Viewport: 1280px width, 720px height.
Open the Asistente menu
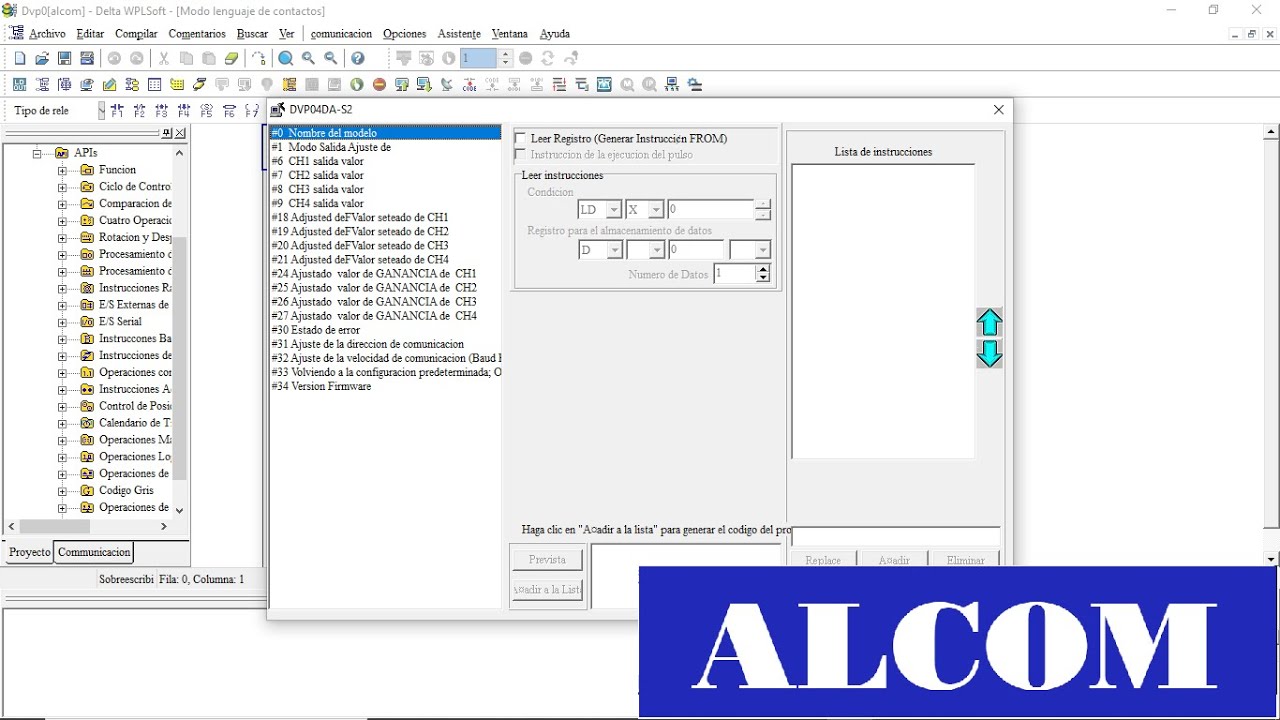tap(459, 34)
